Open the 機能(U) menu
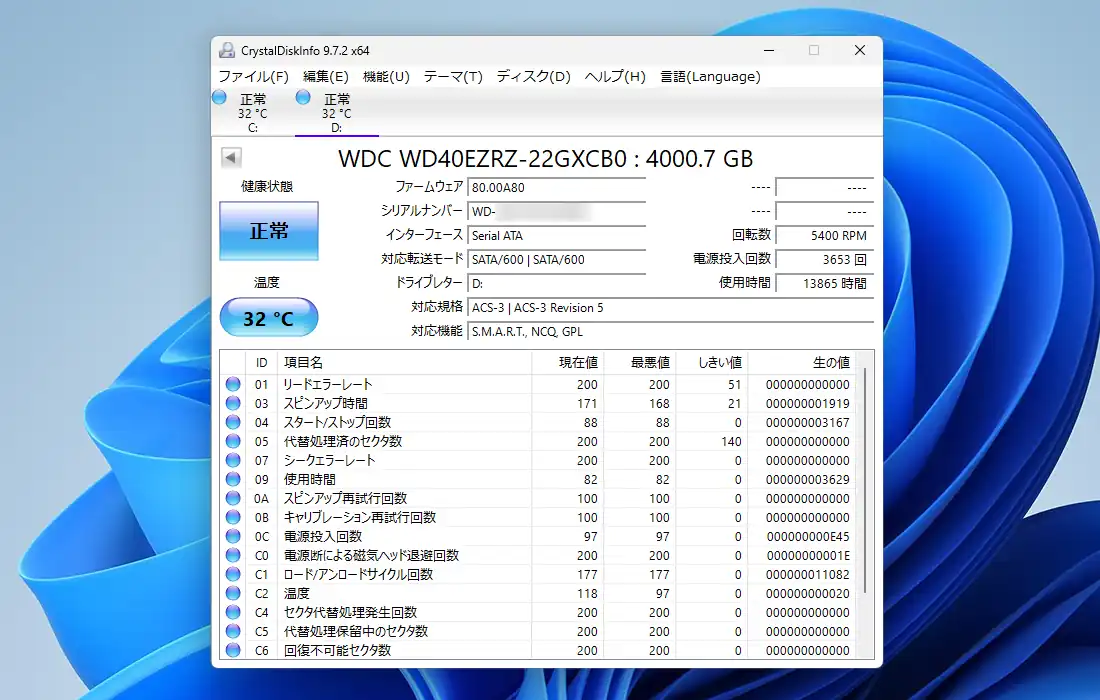Image resolution: width=1100 pixels, height=700 pixels. coord(386,76)
